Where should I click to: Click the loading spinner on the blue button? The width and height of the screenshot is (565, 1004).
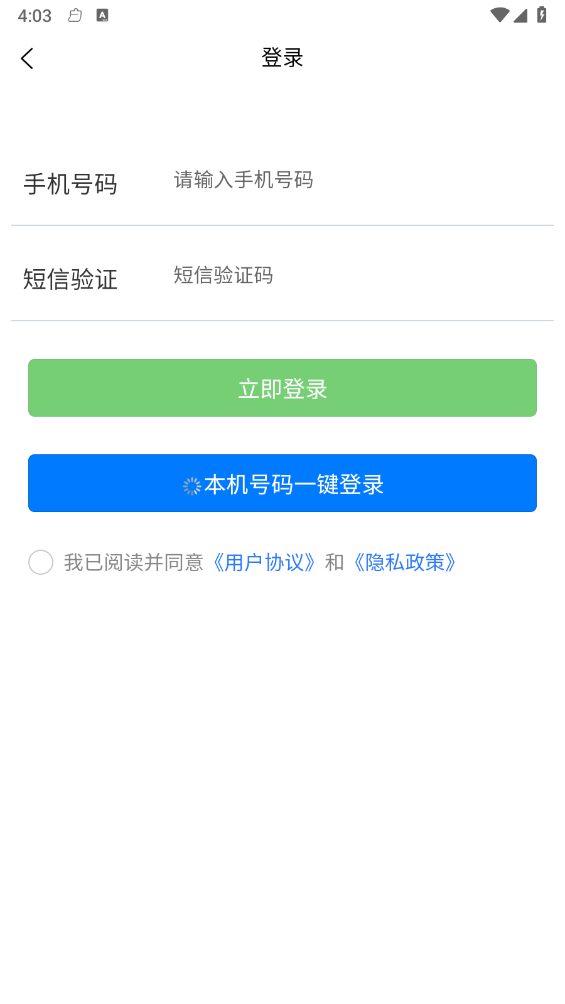coord(192,486)
